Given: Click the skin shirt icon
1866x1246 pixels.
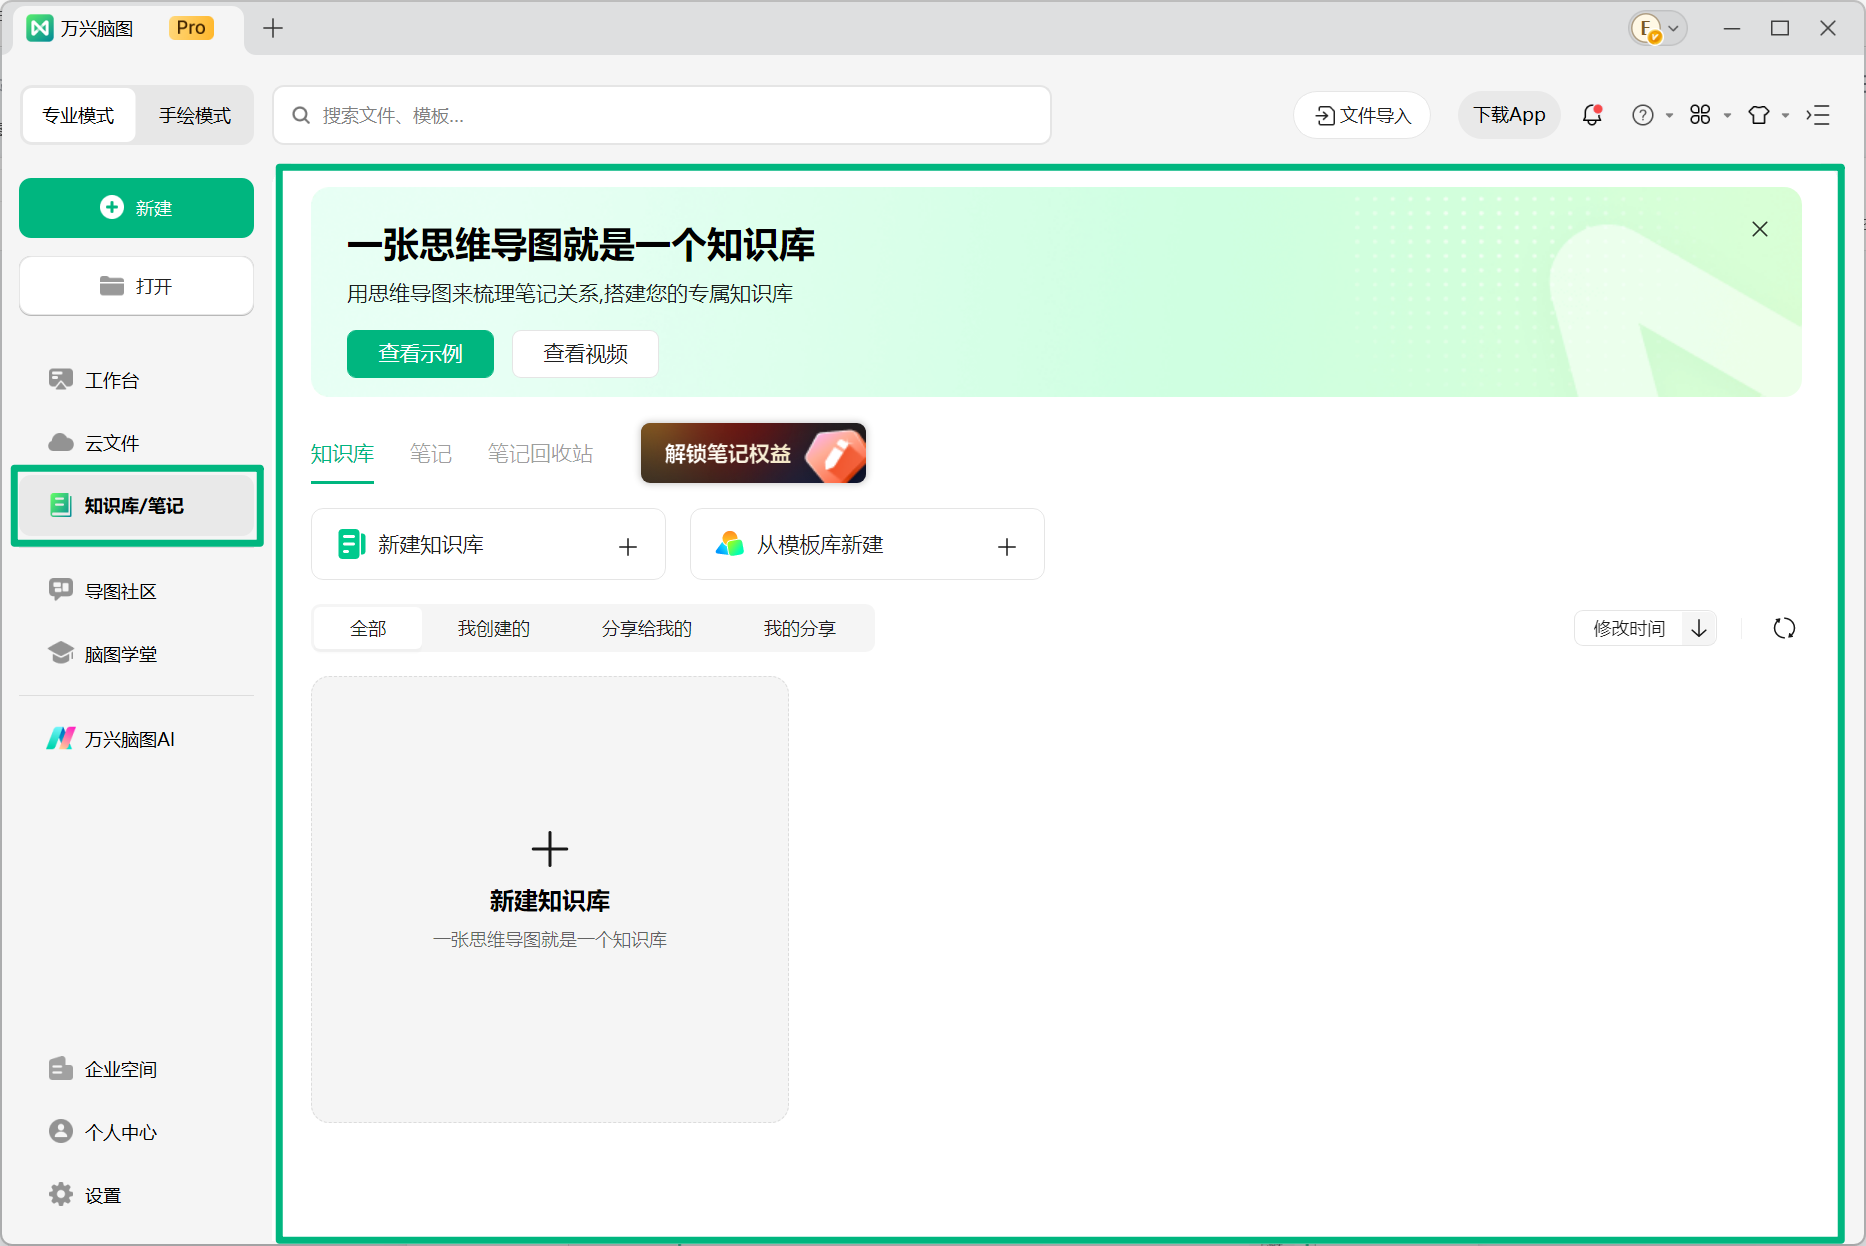Looking at the screenshot, I should (x=1758, y=115).
